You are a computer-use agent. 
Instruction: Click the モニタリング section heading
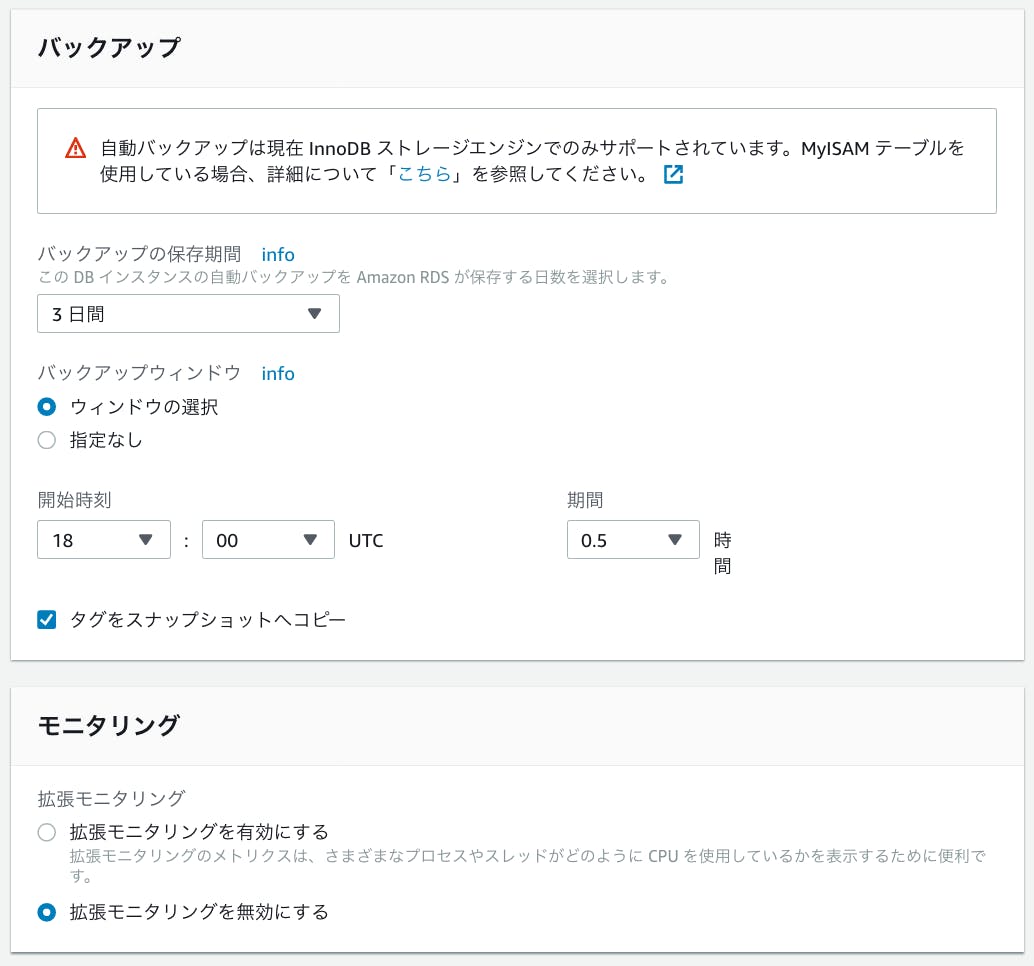(109, 725)
